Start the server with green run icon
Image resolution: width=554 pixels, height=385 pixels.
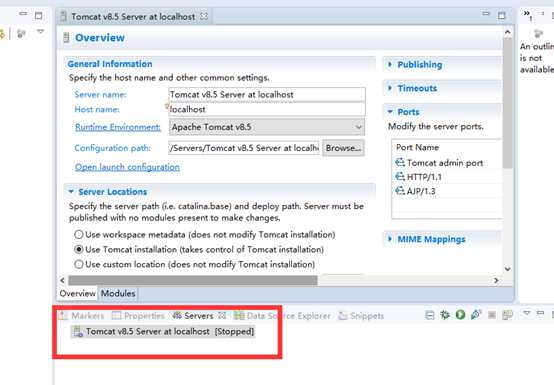click(460, 314)
